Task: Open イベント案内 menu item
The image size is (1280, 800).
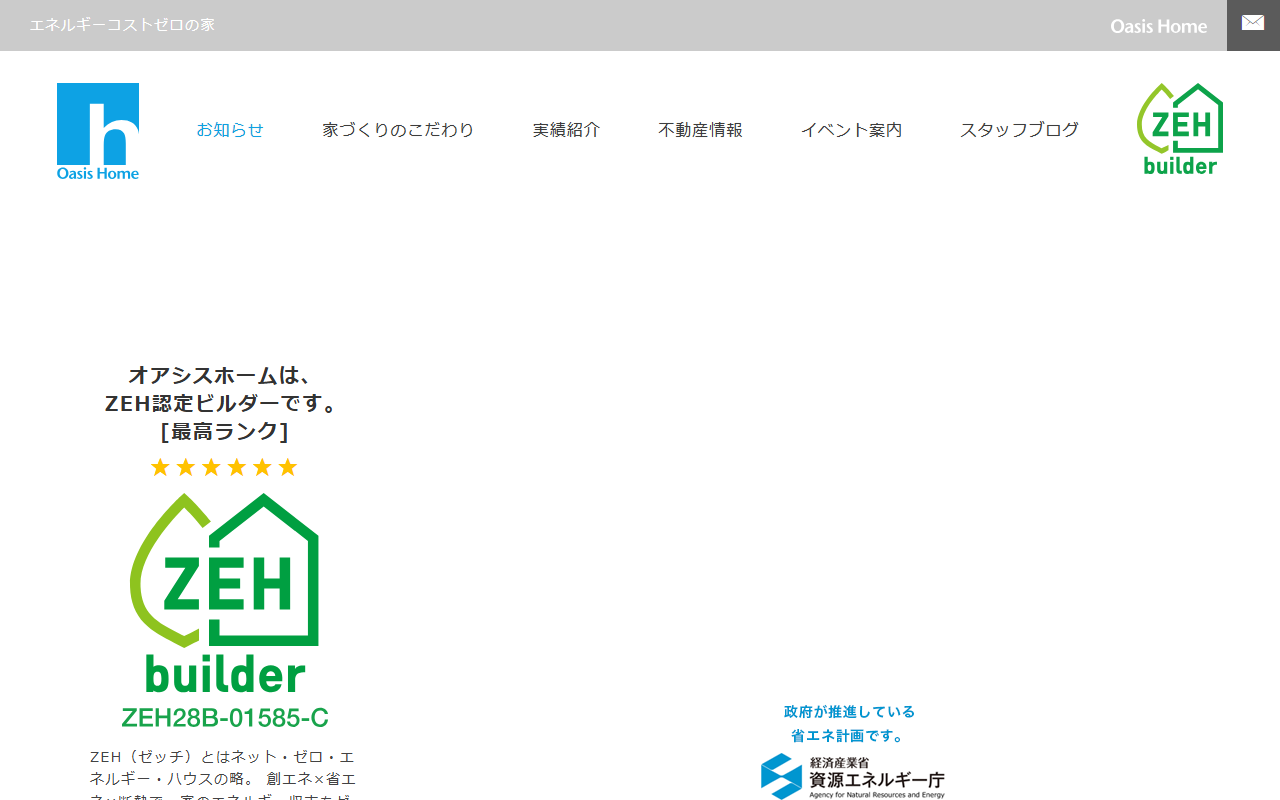Action: coord(851,130)
